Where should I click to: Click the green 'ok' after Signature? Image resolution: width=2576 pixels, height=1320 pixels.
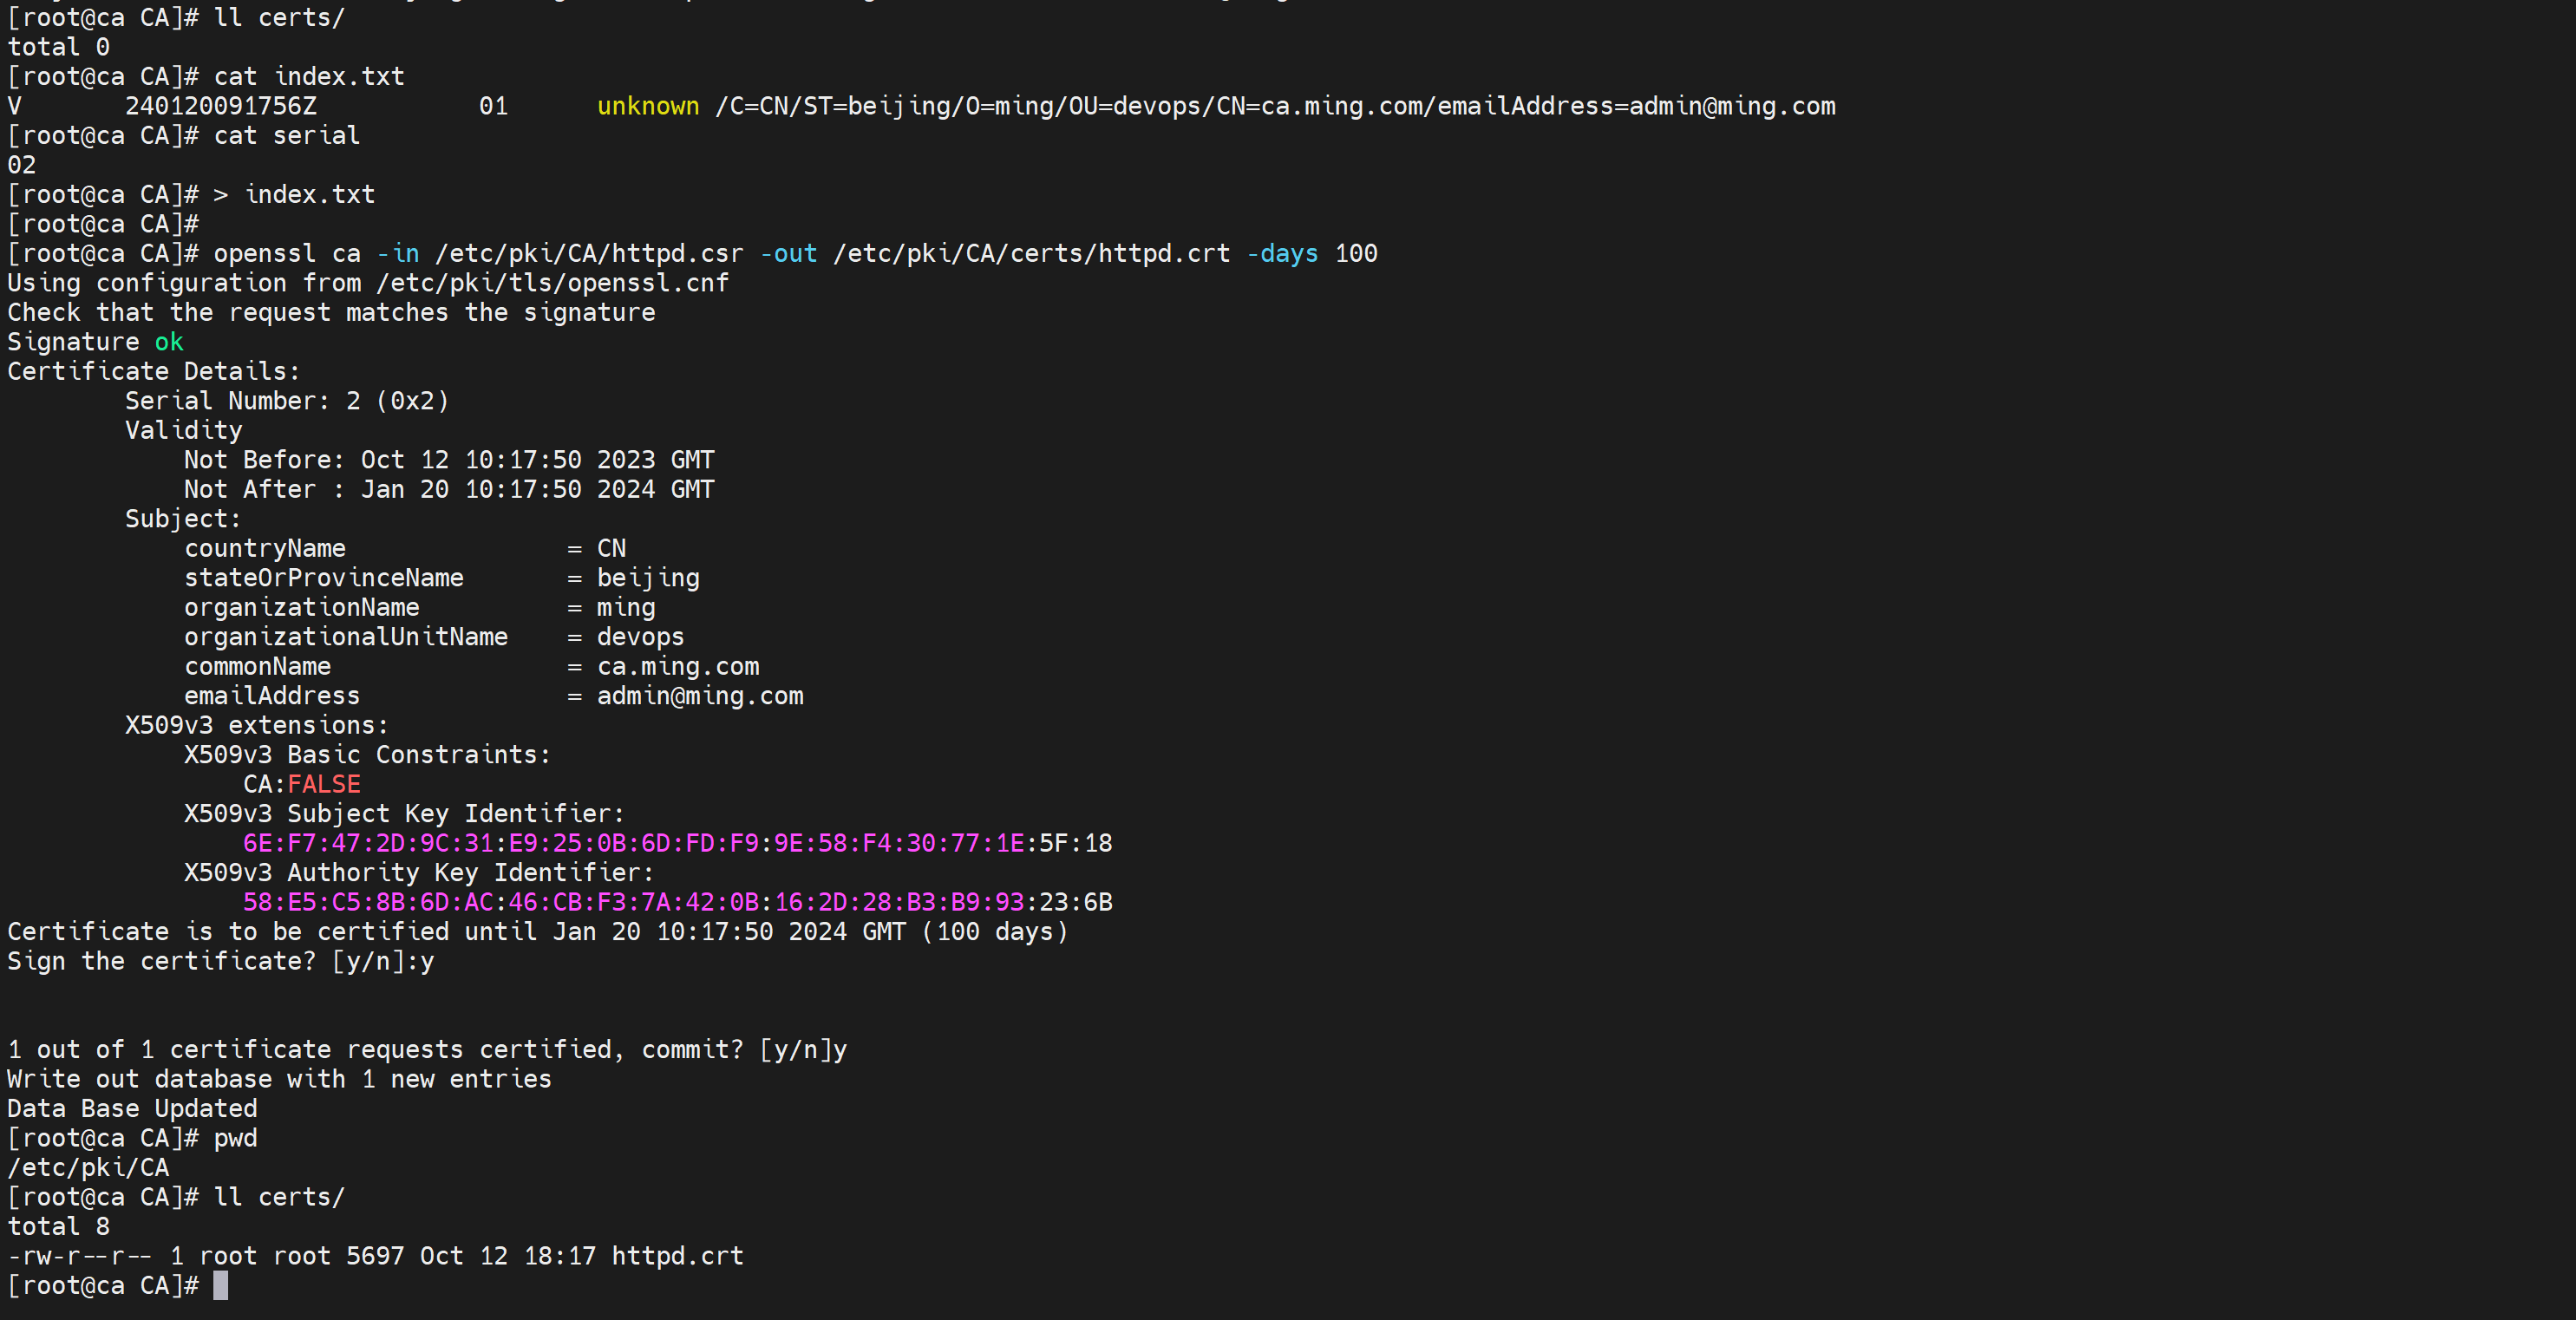tap(169, 342)
